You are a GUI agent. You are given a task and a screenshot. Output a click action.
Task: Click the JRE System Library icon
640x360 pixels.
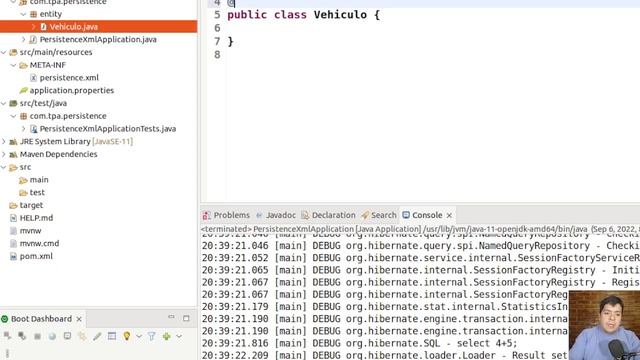coord(13,141)
